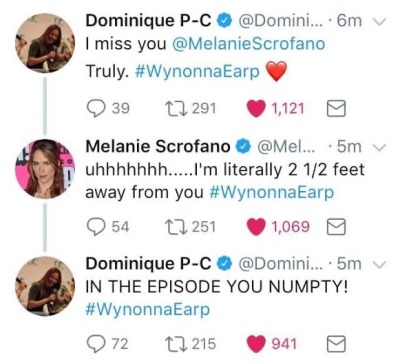
Task: Send the "I miss you" tweet via message
Action: pos(336,109)
